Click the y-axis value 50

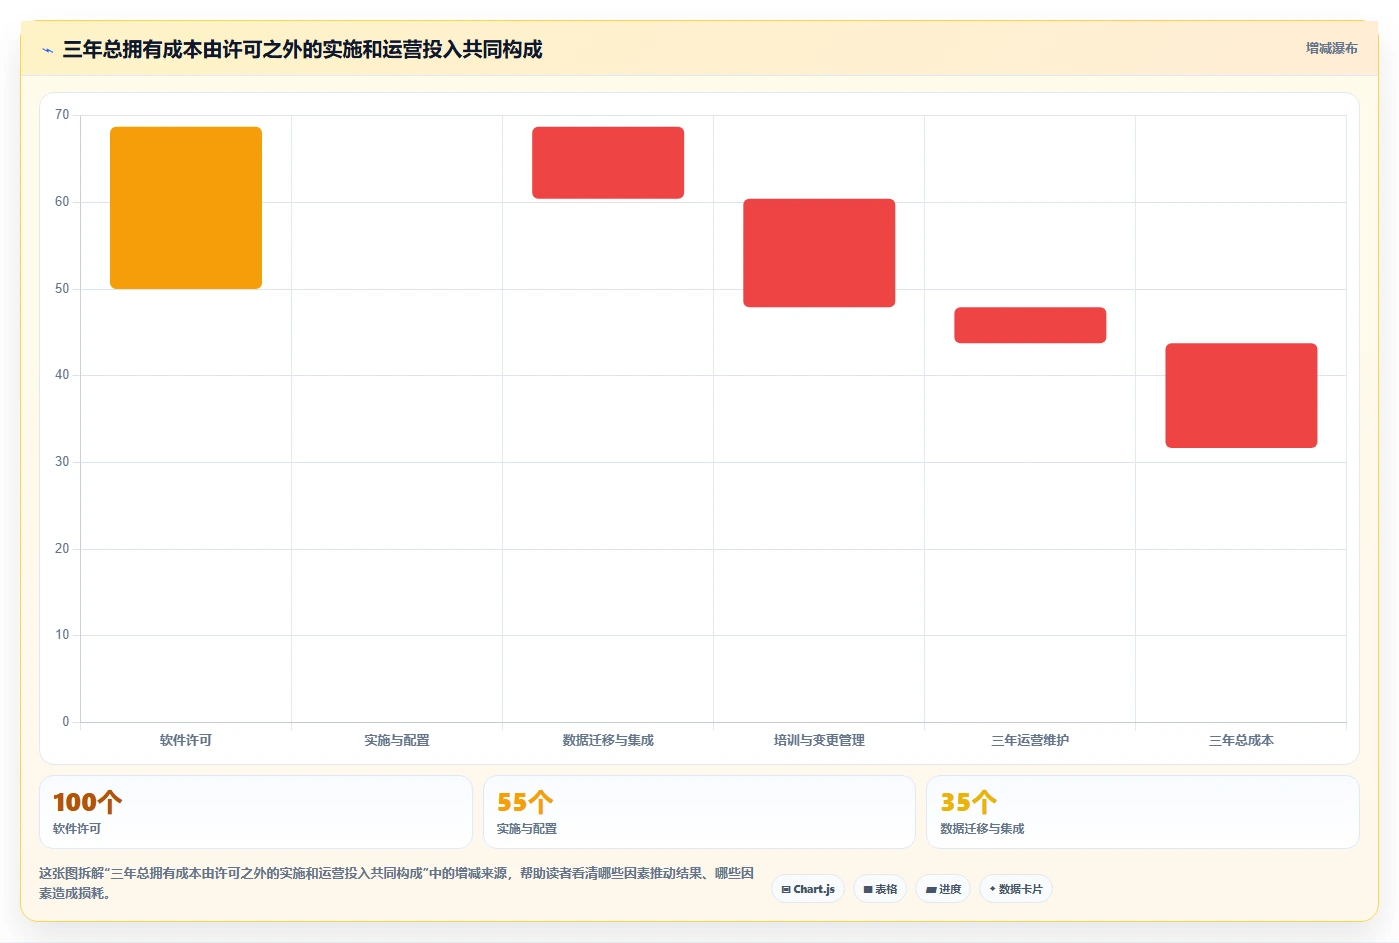click(x=62, y=289)
